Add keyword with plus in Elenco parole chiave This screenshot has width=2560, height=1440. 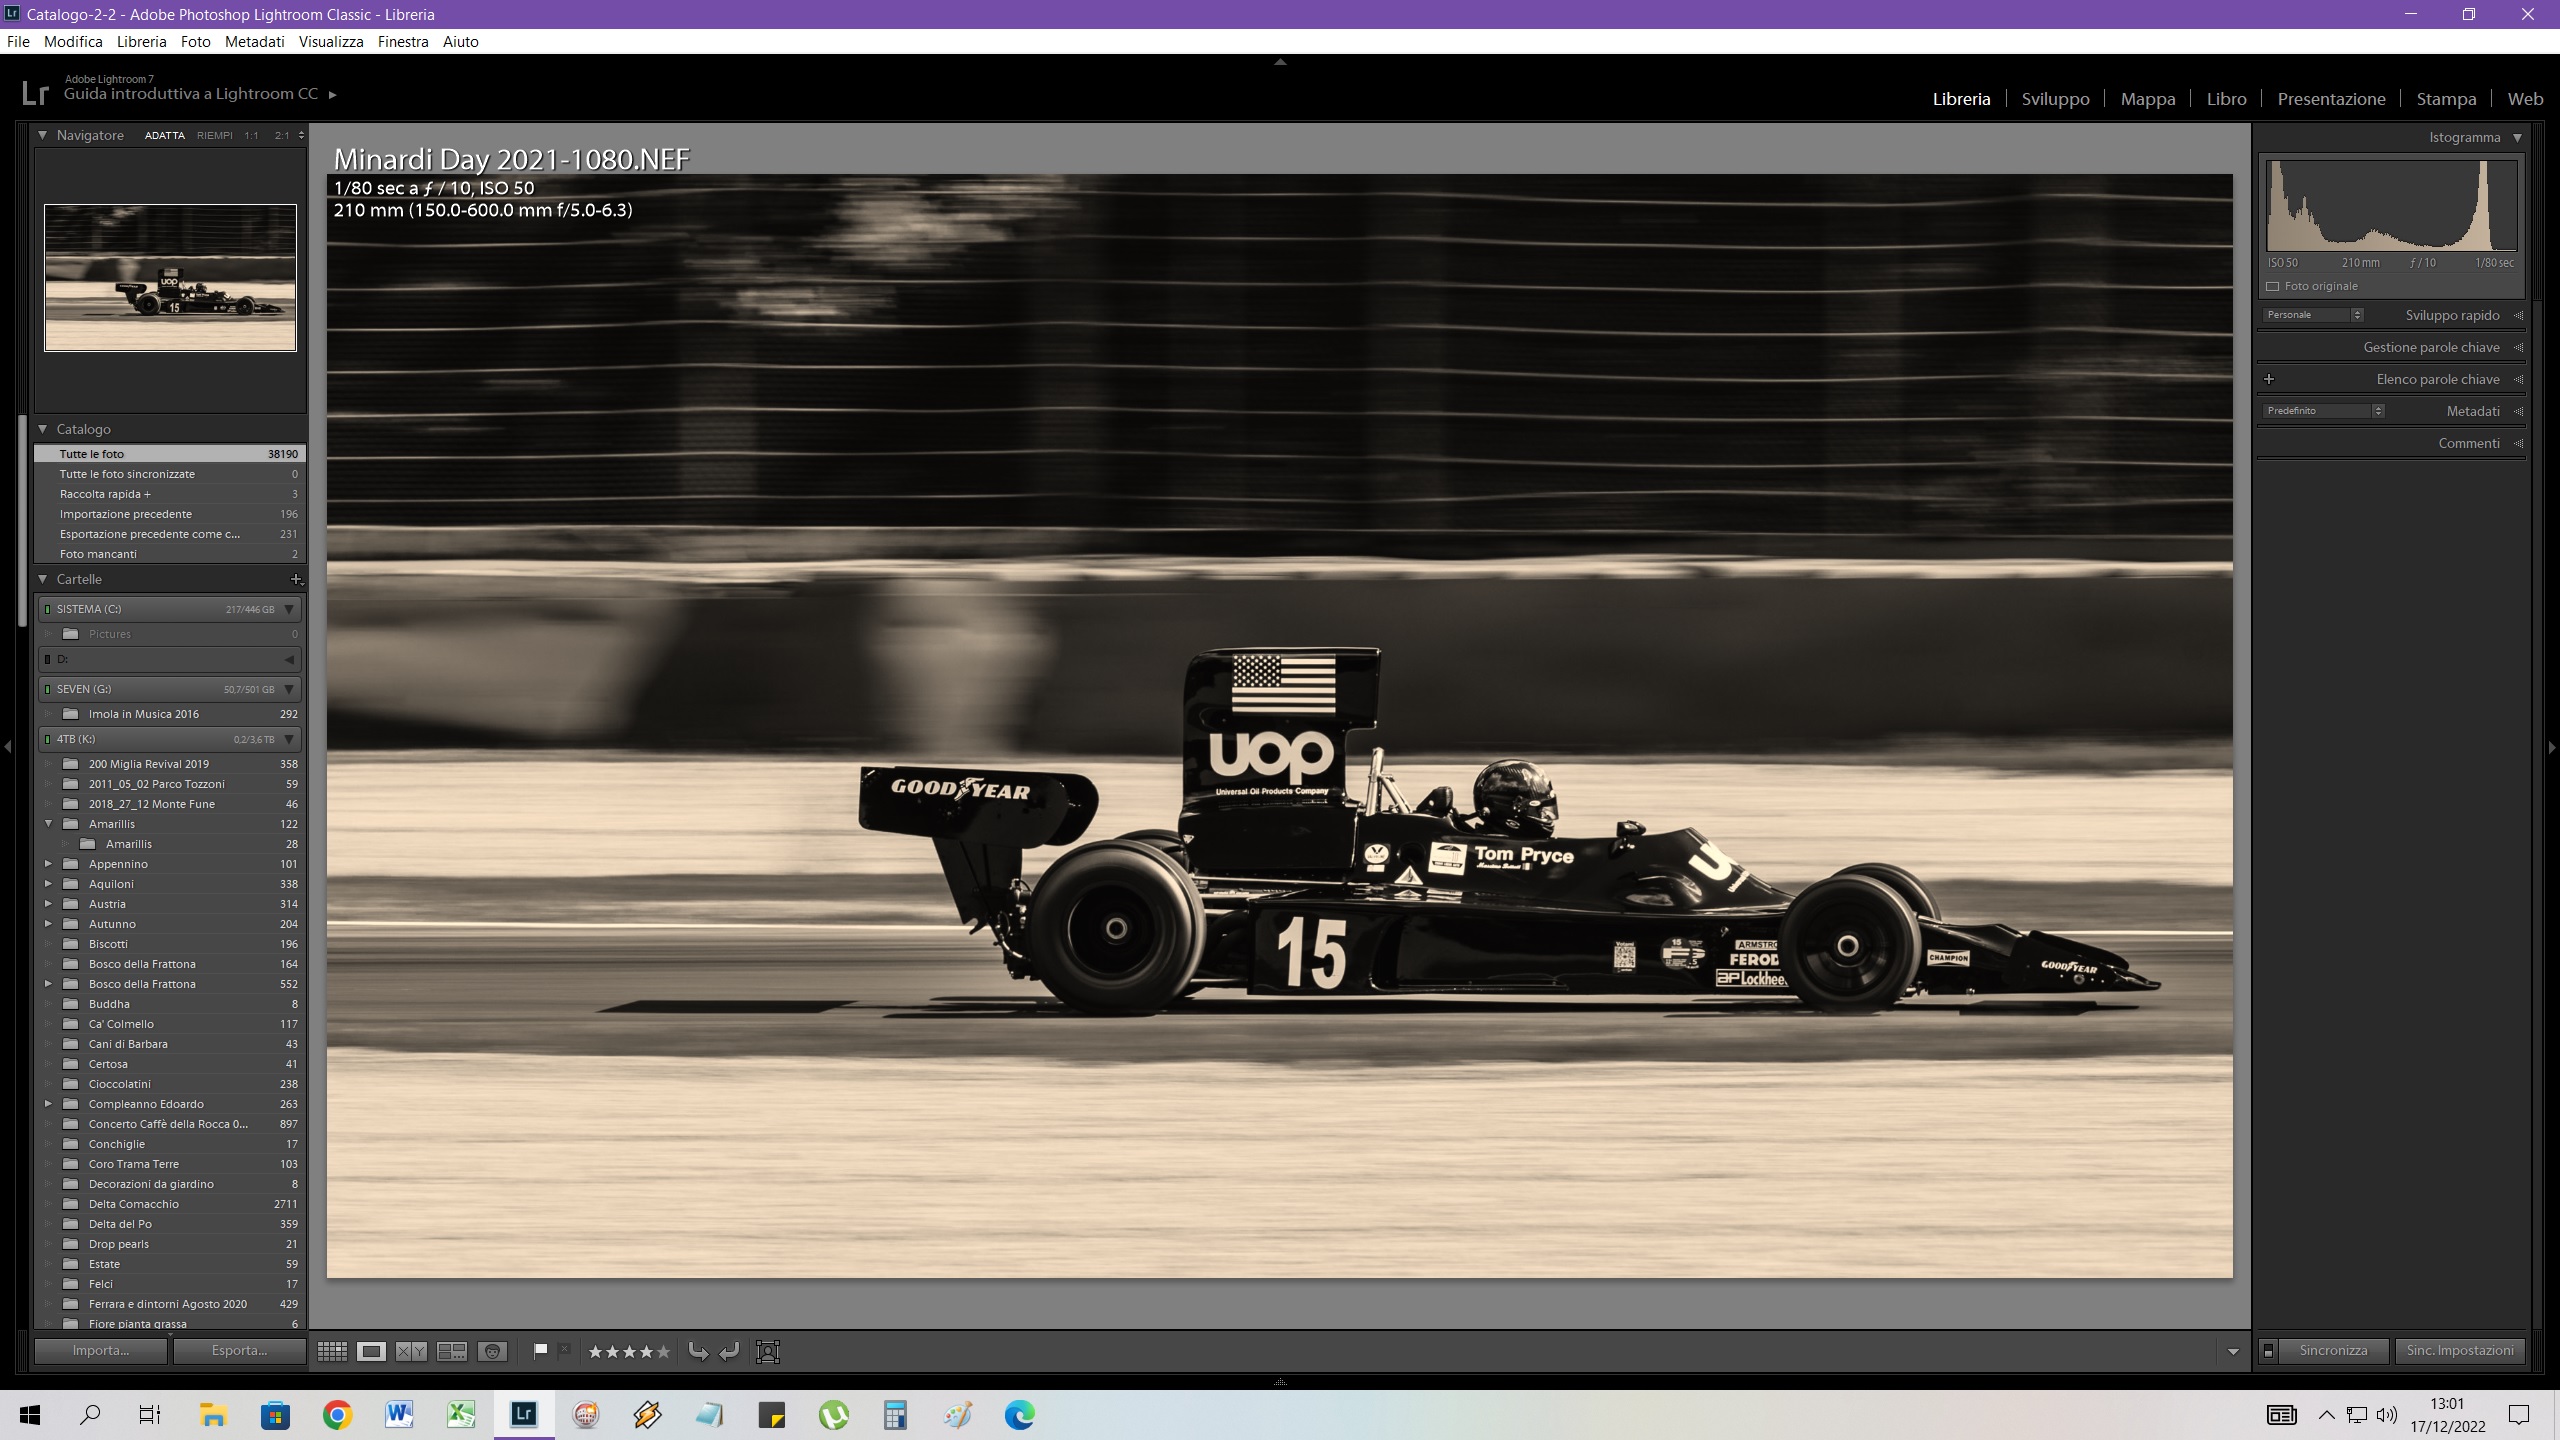click(x=2269, y=379)
